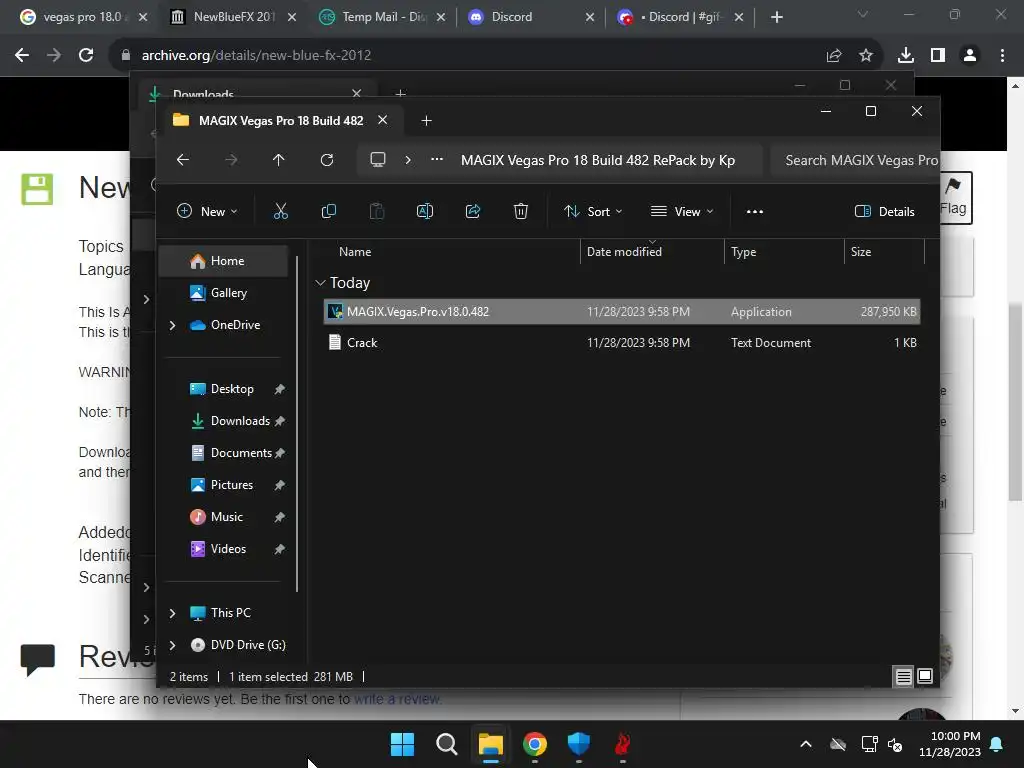Click the Rename icon in Explorer toolbar

click(x=424, y=211)
